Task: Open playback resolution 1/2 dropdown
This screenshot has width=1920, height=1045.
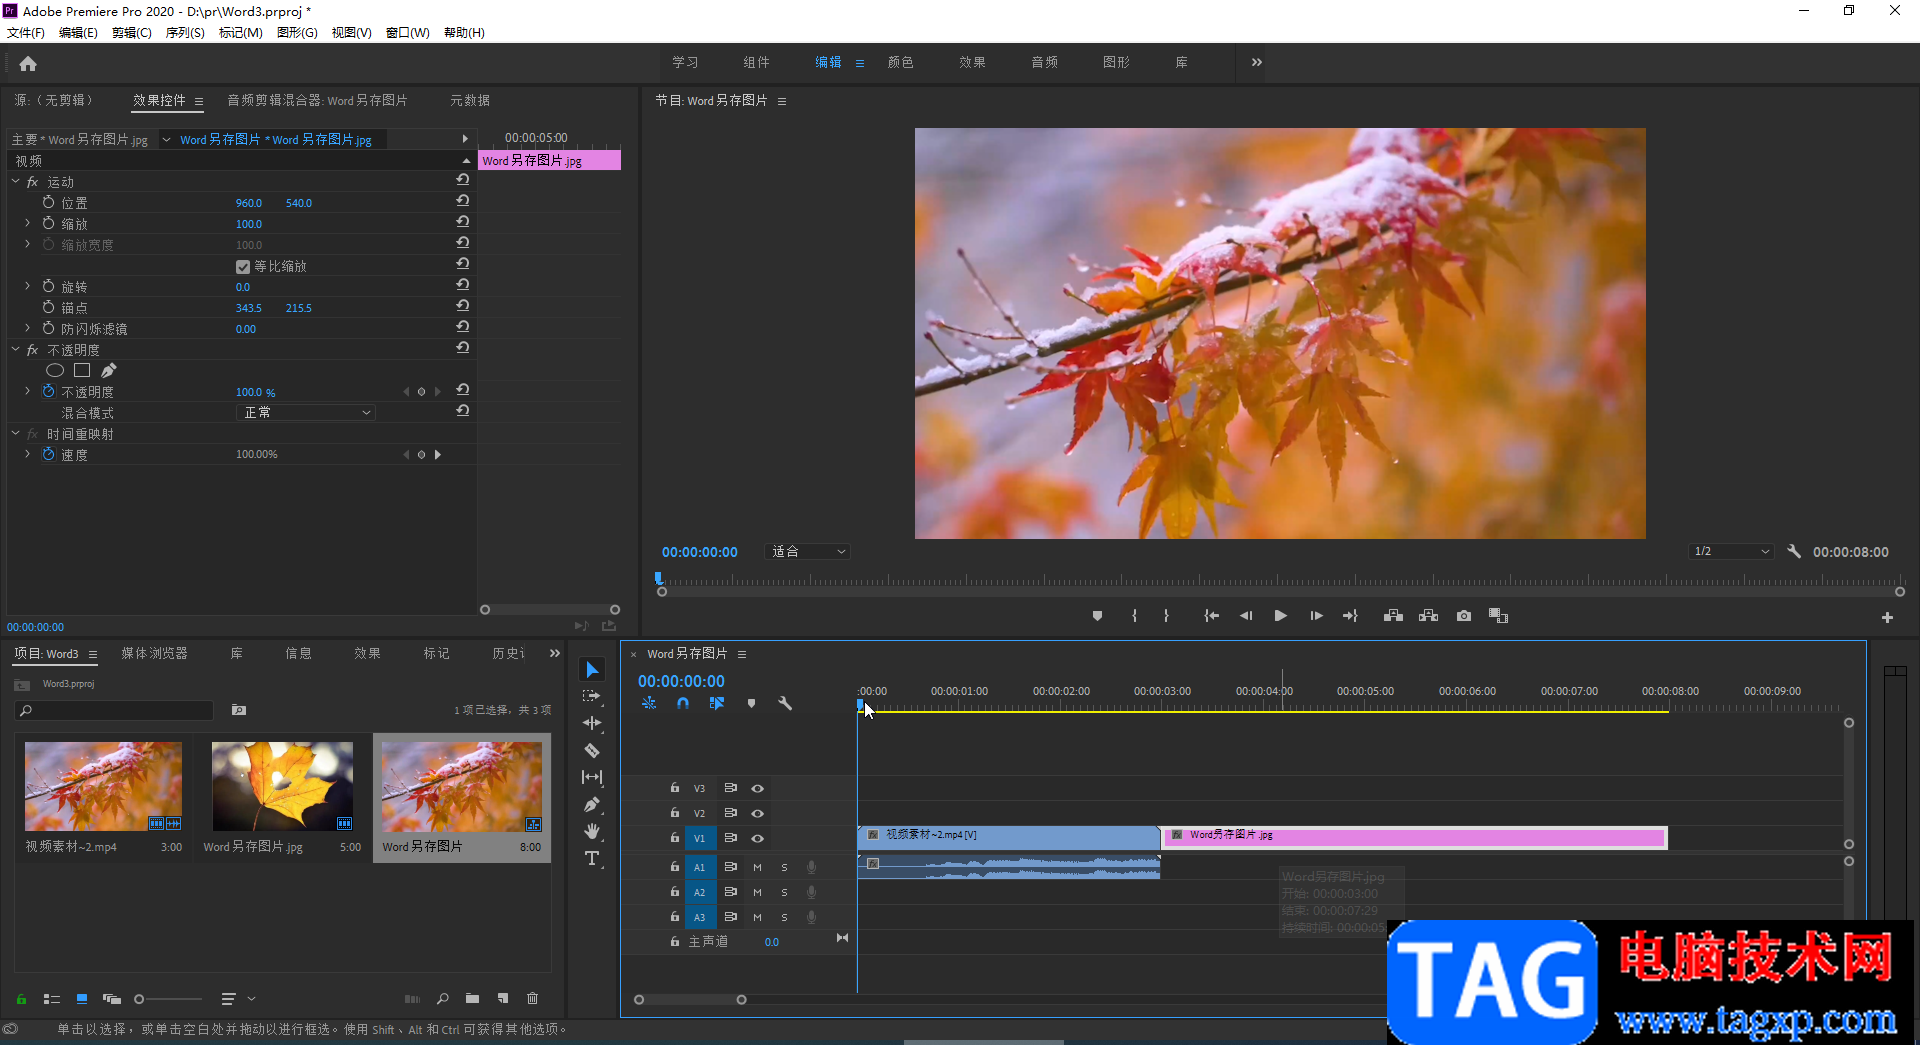Action: coord(1731,551)
